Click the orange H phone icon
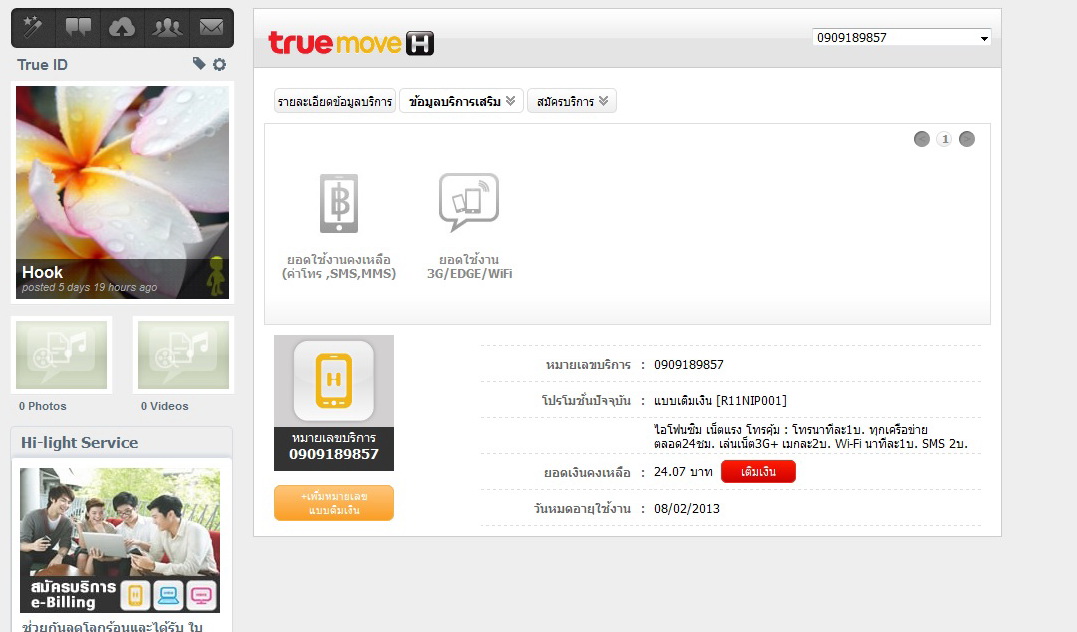 point(334,381)
